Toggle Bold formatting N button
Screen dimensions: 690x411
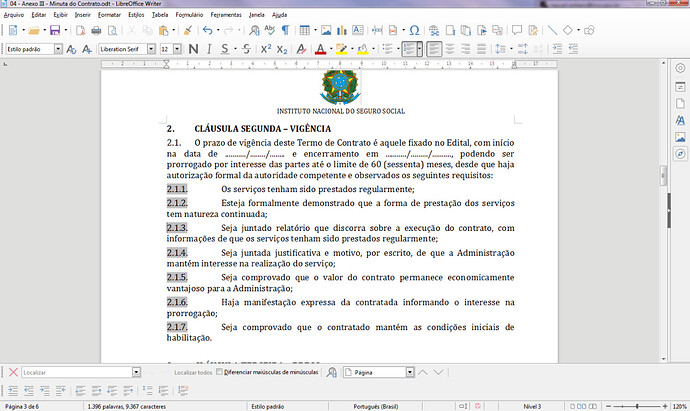click(193, 49)
